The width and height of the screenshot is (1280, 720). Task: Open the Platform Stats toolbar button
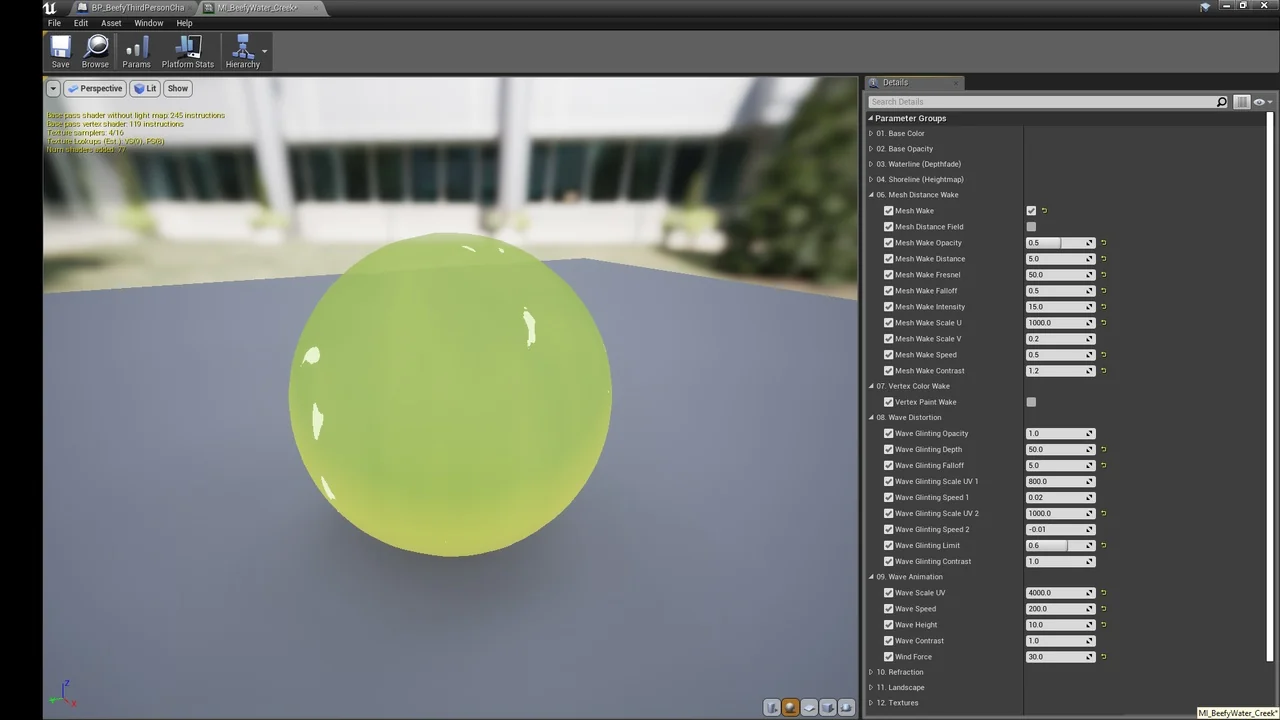[x=188, y=52]
